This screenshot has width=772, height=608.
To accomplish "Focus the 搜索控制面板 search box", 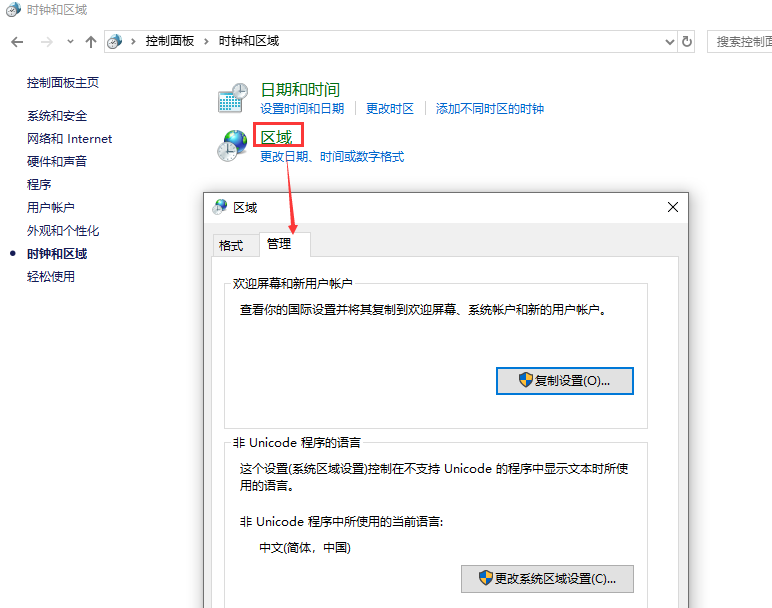I will pos(740,42).
